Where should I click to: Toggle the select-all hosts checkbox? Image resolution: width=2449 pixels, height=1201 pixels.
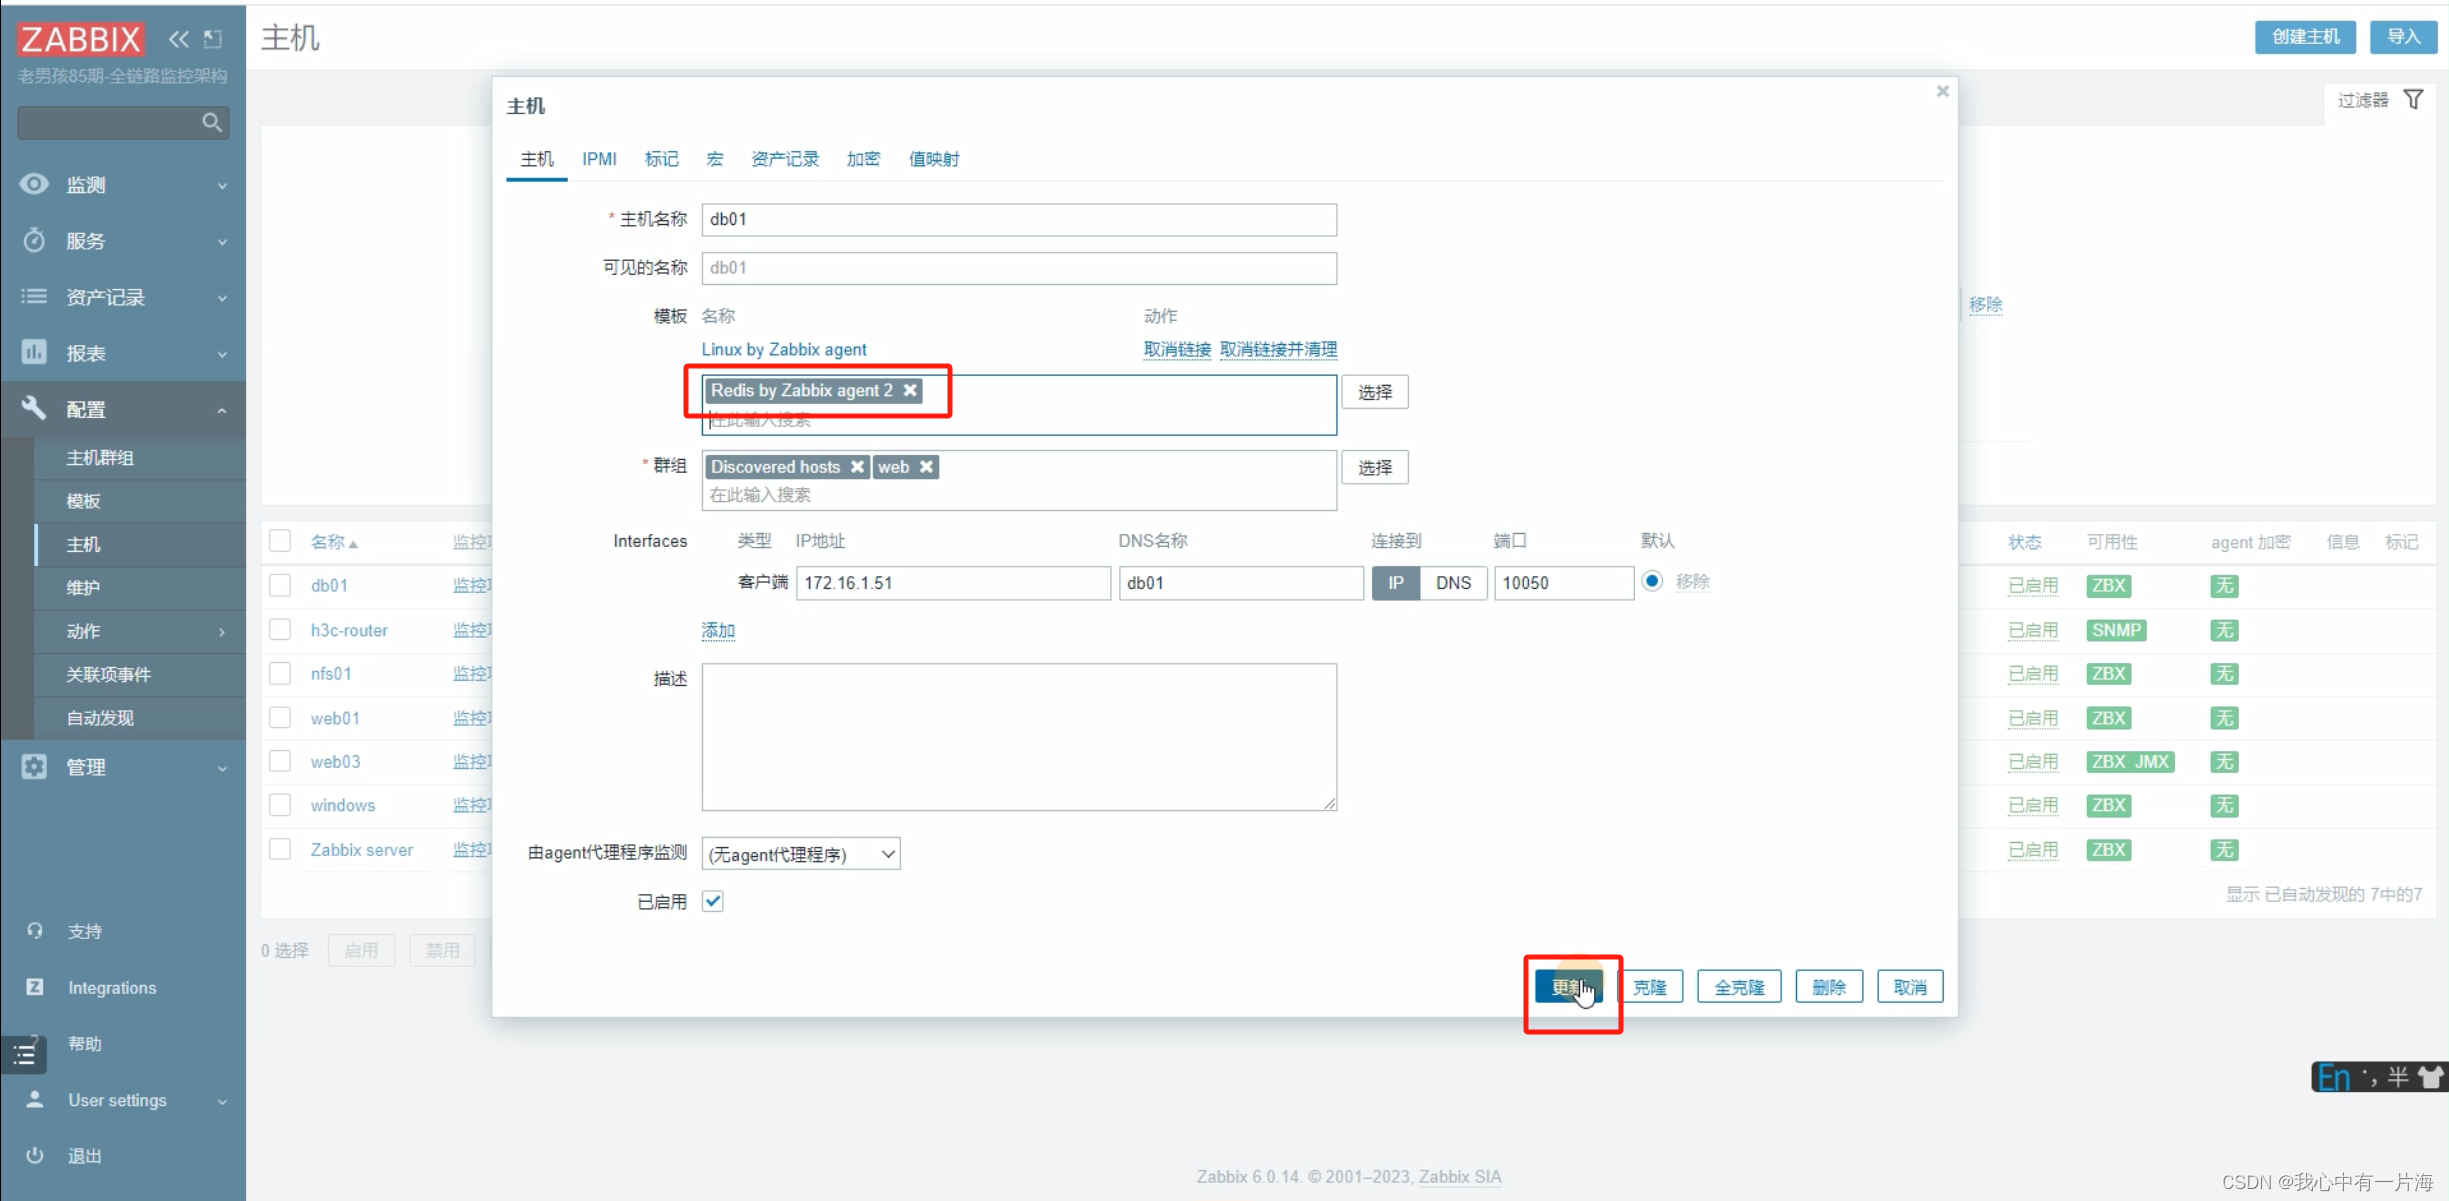click(280, 541)
